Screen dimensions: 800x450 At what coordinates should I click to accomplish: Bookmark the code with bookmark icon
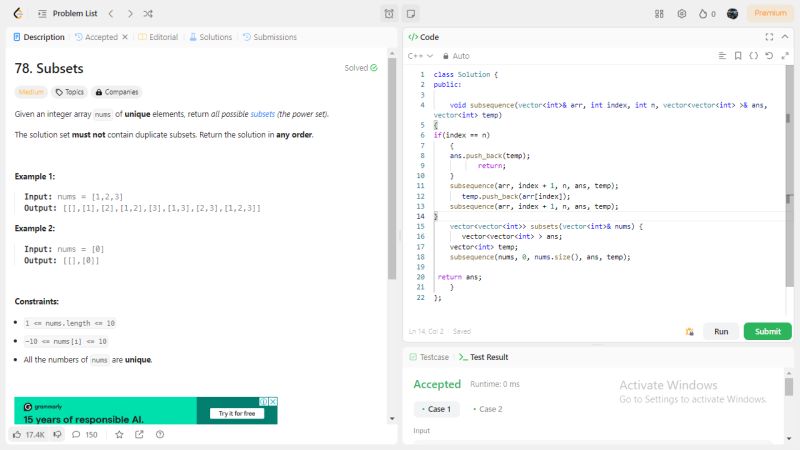click(x=738, y=56)
